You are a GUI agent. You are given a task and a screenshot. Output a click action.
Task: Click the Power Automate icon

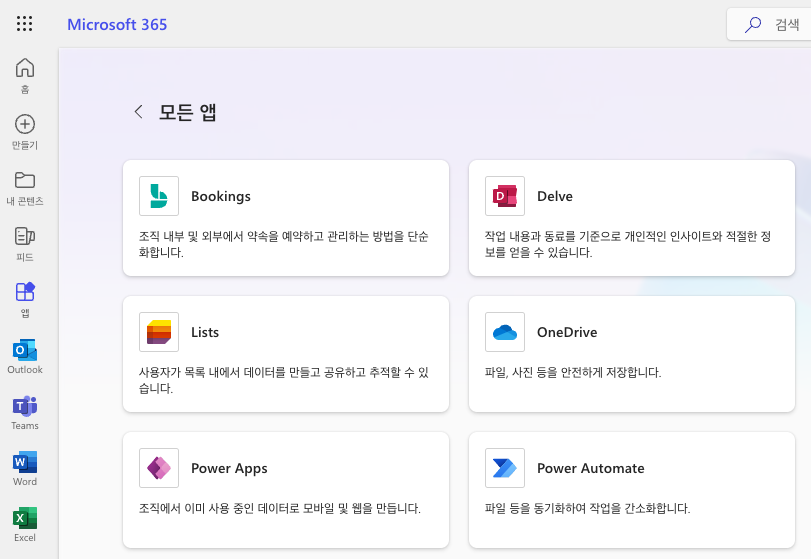click(505, 468)
